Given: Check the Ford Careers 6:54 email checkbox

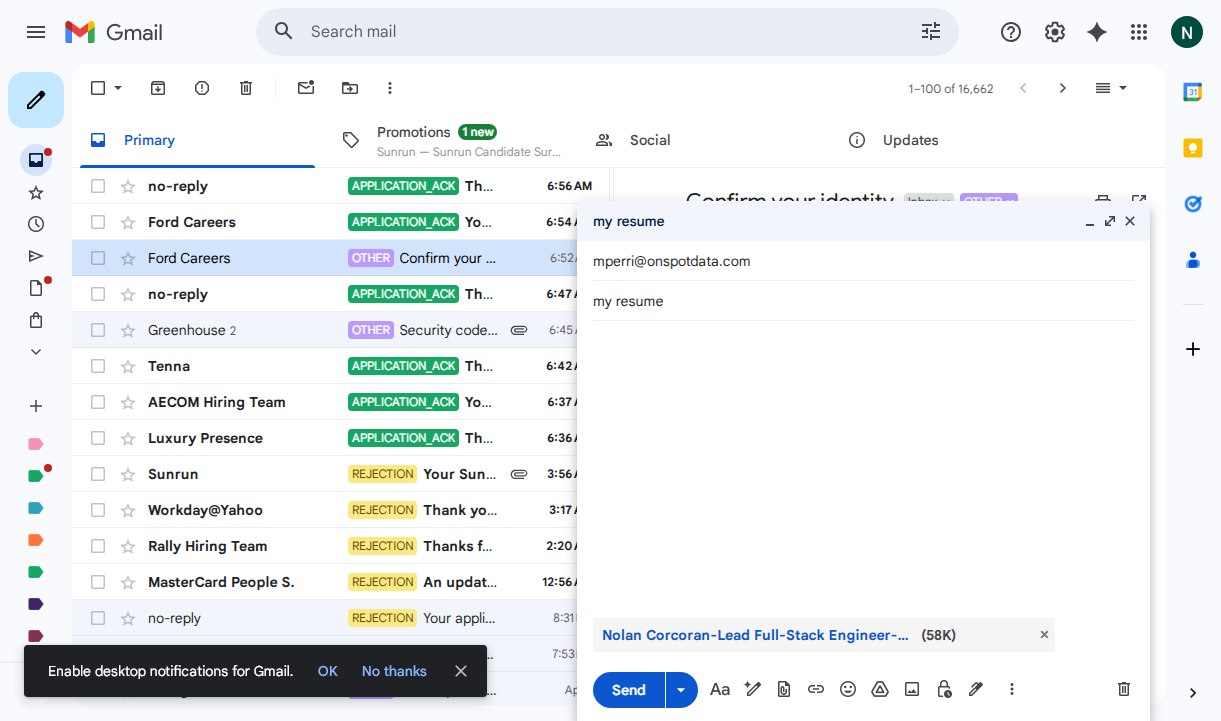Looking at the screenshot, I should tap(98, 222).
